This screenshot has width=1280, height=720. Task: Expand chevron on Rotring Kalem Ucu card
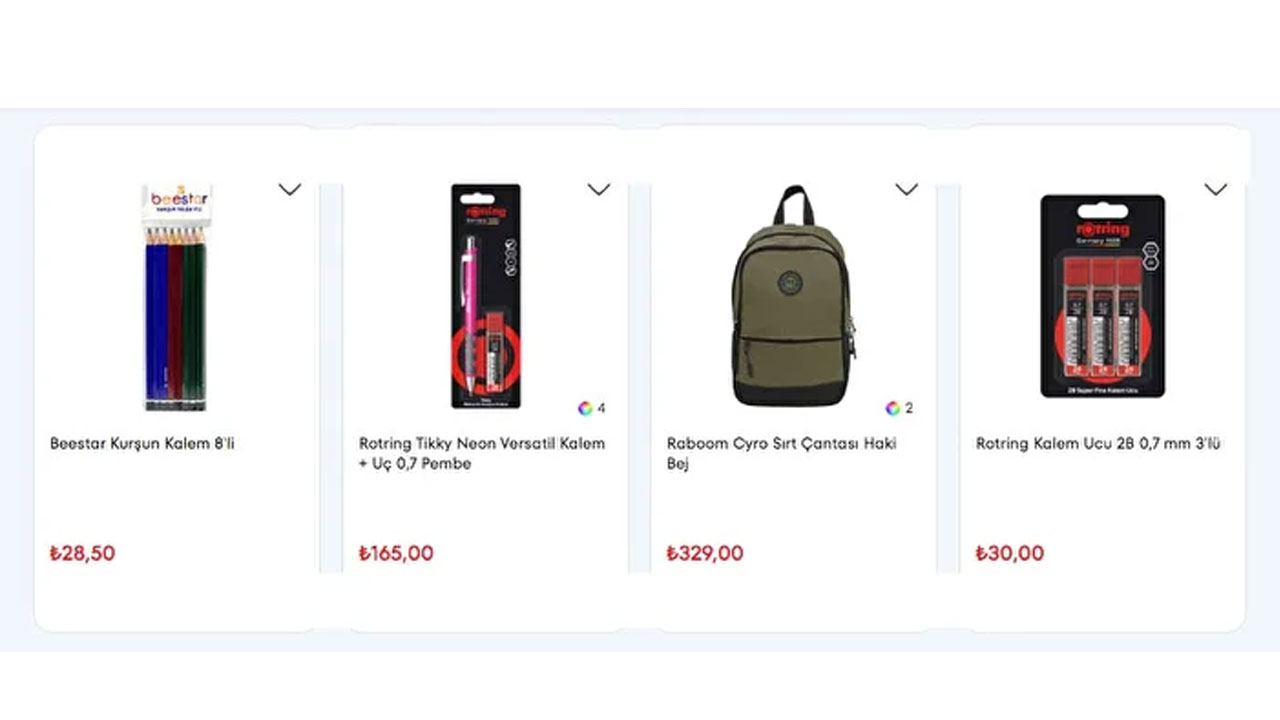[1215, 189]
